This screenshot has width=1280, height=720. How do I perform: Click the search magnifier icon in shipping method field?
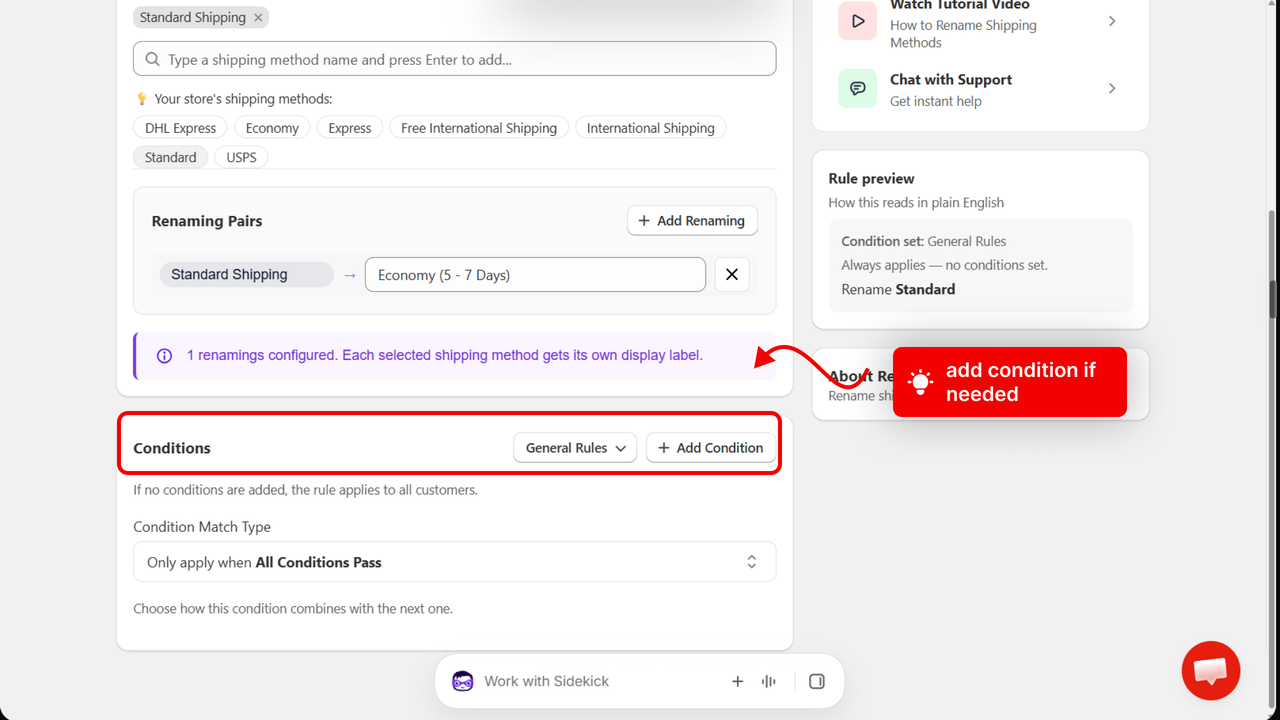click(x=152, y=59)
